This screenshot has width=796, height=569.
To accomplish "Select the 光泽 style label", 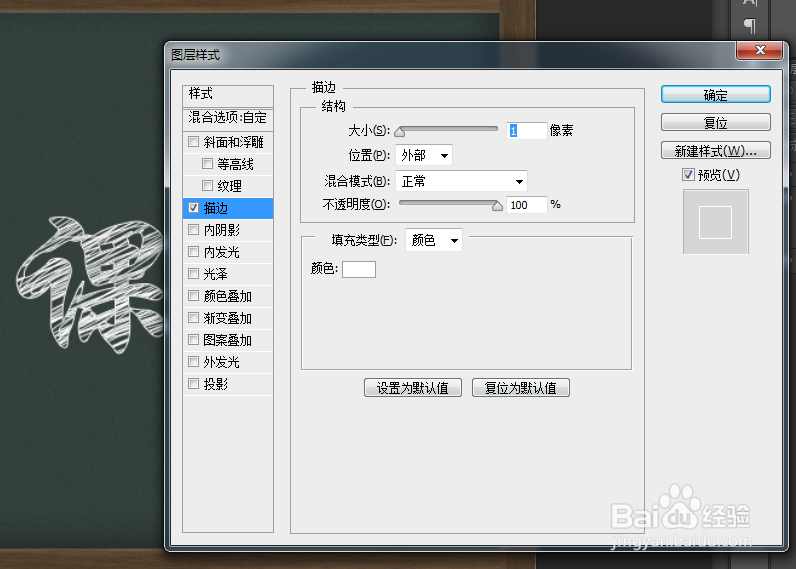I will click(x=215, y=274).
